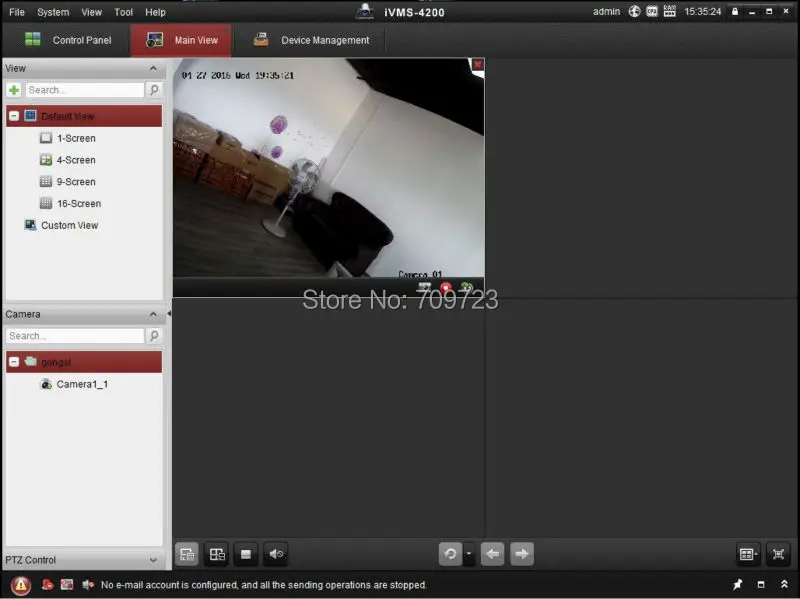This screenshot has width=800, height=599.
Task: Toggle audio mute speaker icon
Action: (x=276, y=554)
